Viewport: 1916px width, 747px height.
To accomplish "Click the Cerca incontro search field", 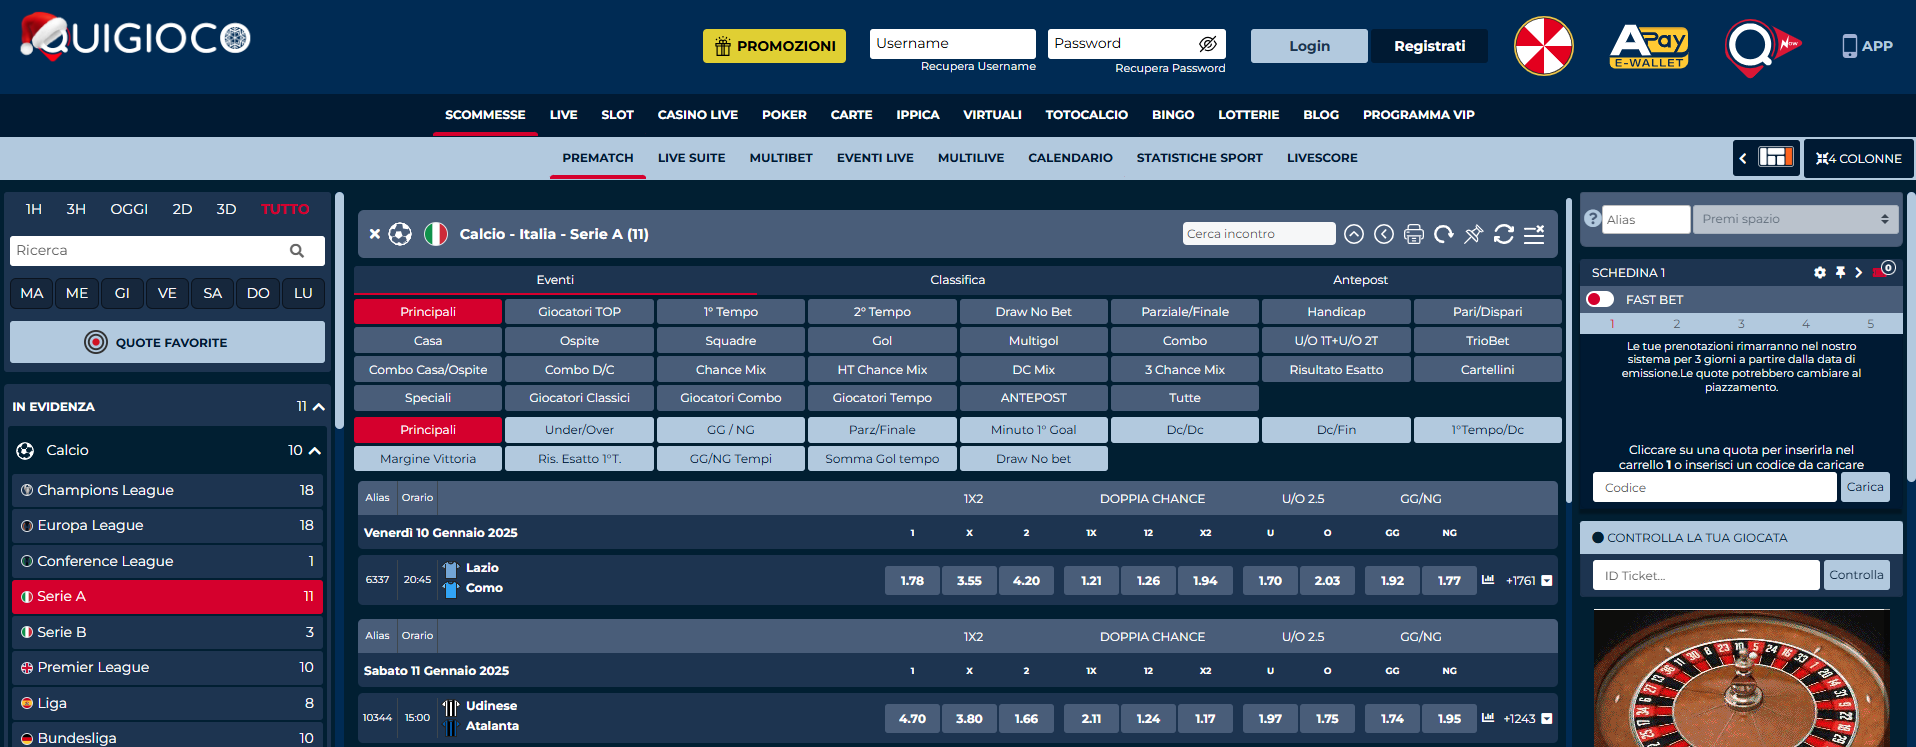I will pos(1258,234).
